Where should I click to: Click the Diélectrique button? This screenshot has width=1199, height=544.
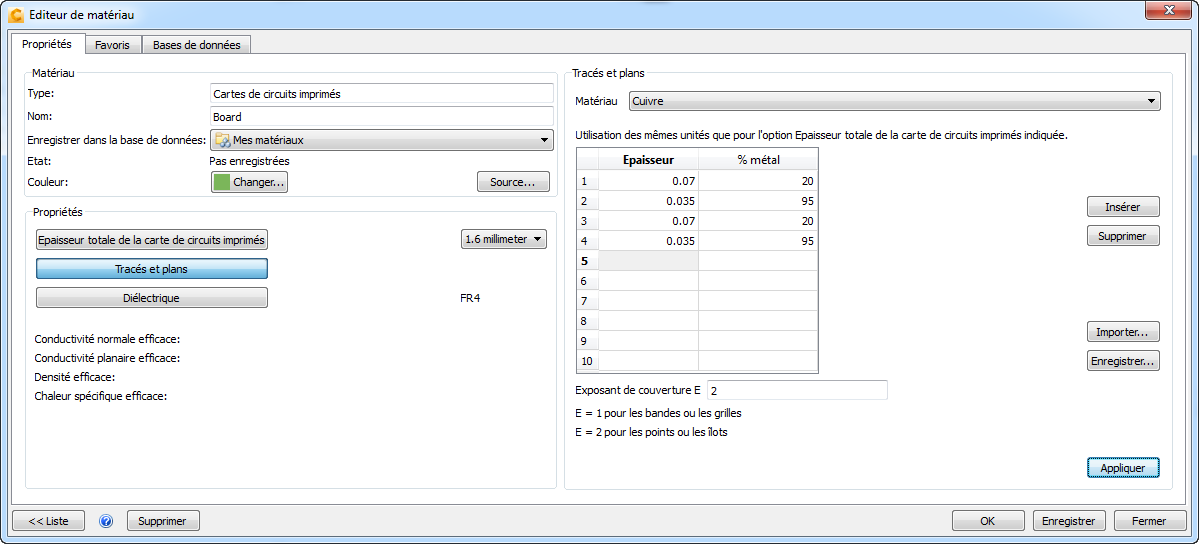click(x=152, y=298)
